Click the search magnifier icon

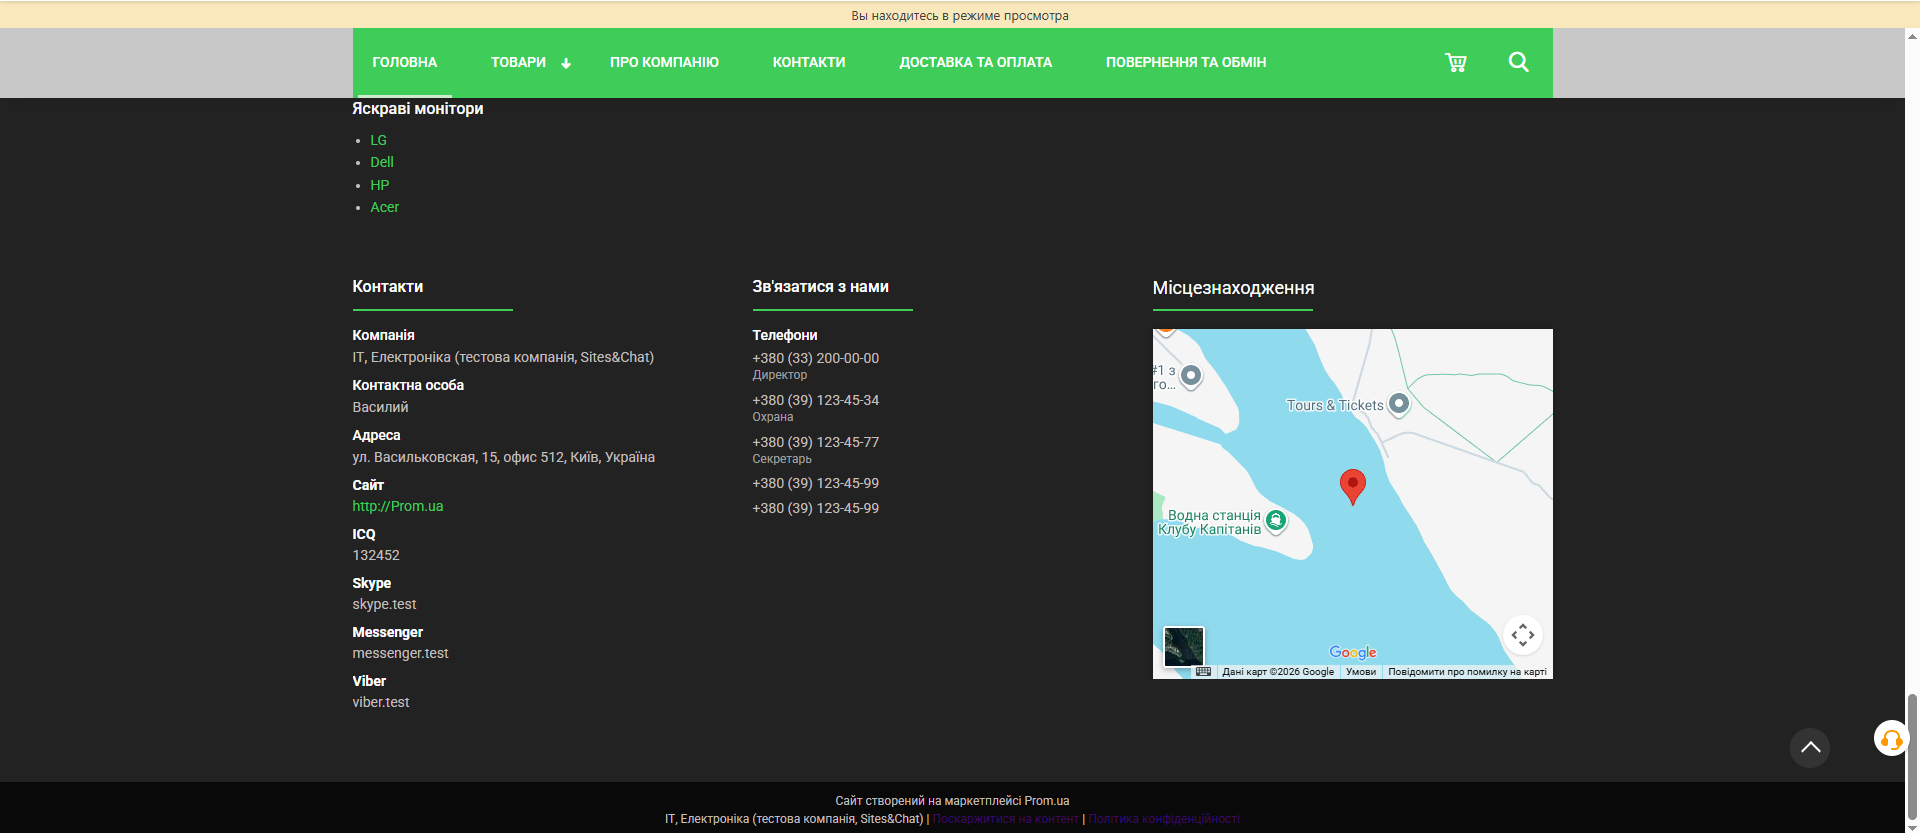point(1518,62)
